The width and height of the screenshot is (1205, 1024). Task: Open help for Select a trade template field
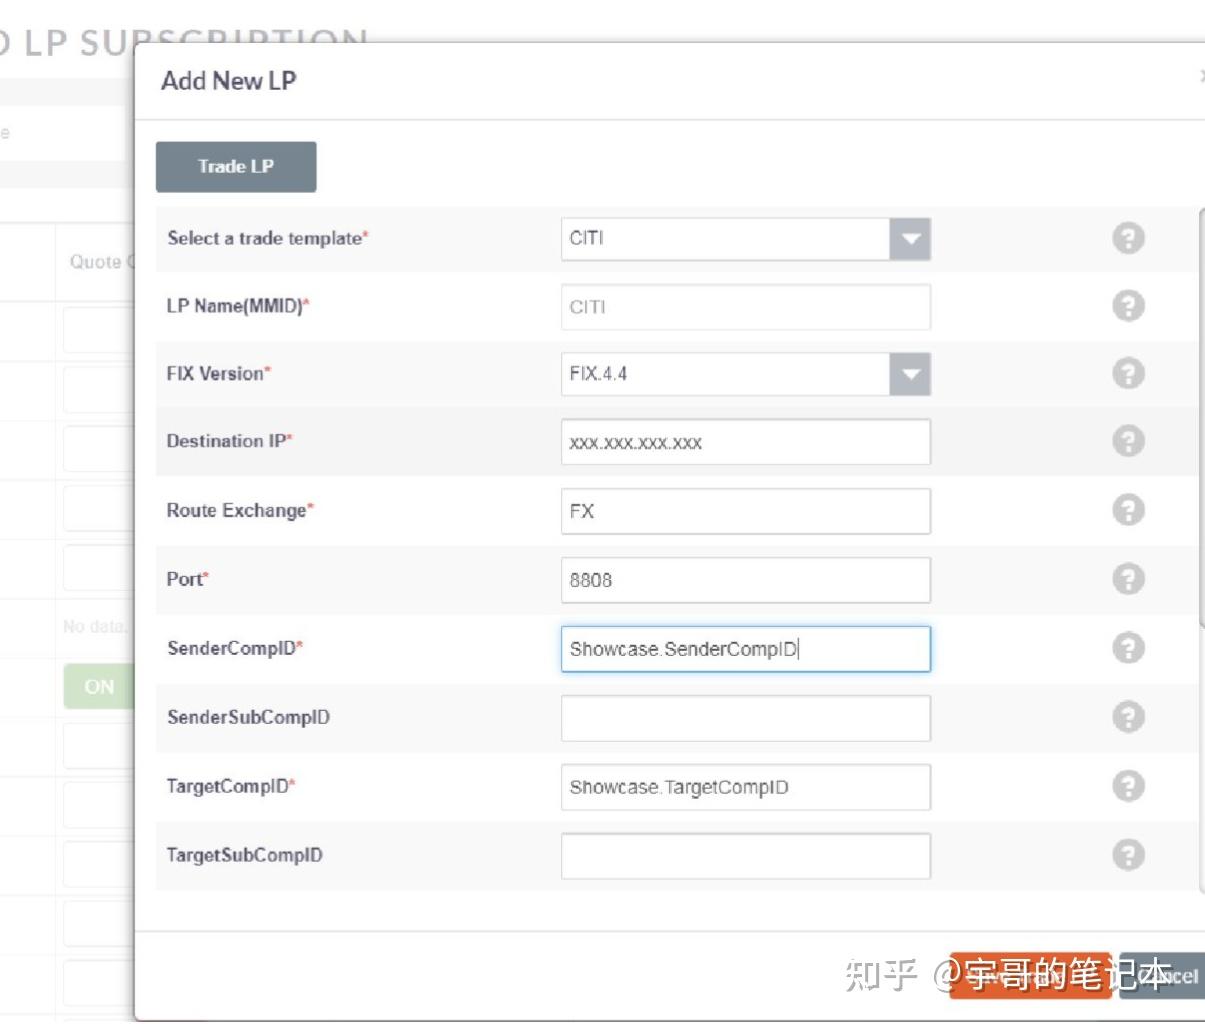point(1127,239)
